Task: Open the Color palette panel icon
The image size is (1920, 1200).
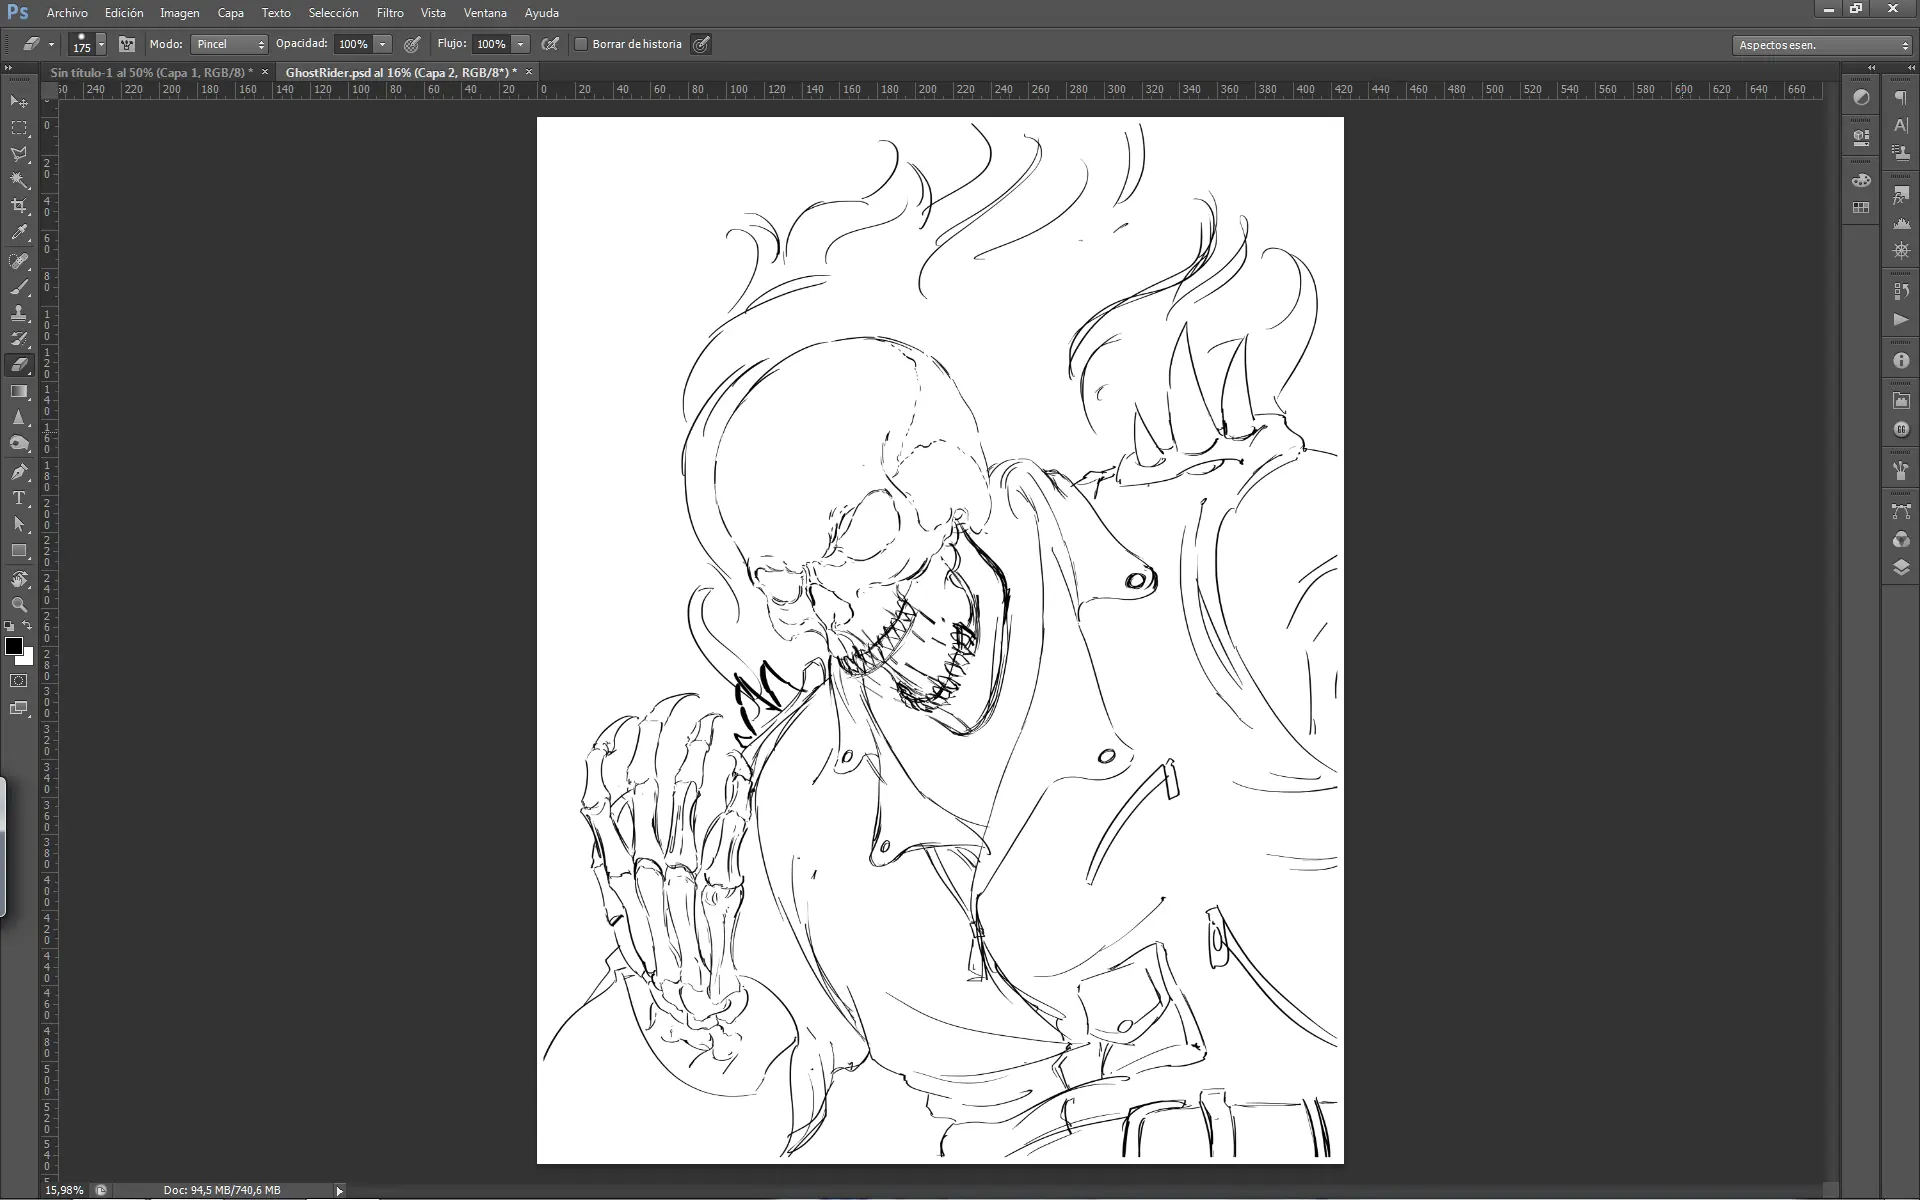Action: coord(1861,180)
